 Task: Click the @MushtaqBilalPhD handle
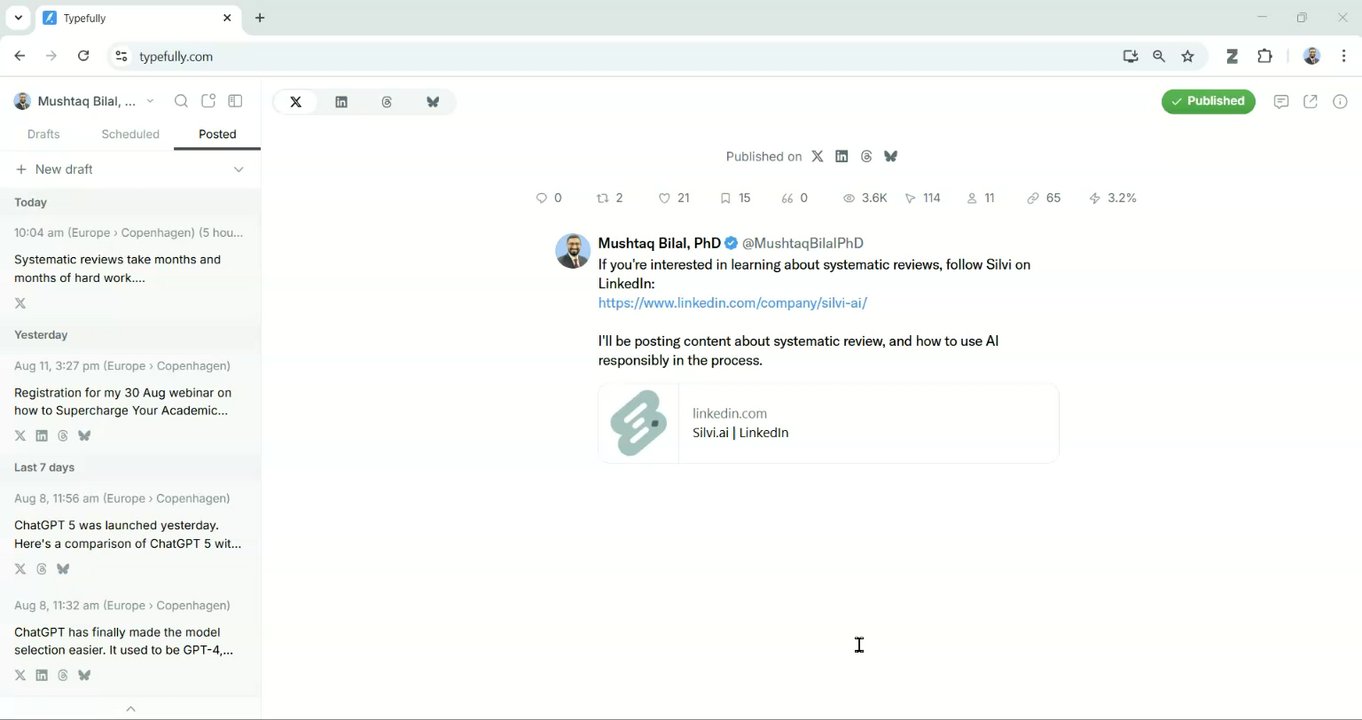[802, 243]
